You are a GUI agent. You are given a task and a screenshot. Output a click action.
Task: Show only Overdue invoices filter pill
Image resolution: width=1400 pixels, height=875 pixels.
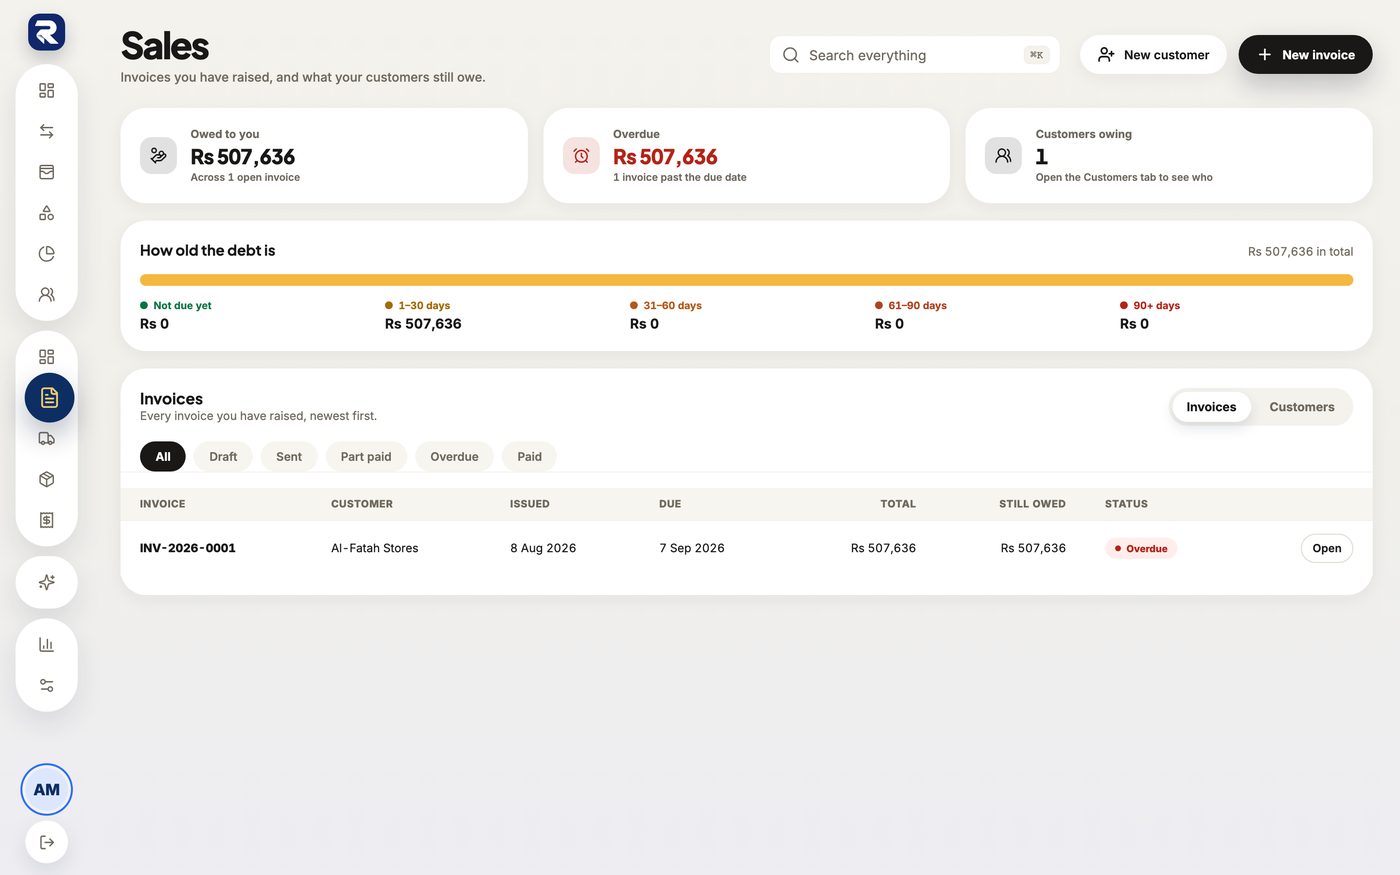[454, 457]
